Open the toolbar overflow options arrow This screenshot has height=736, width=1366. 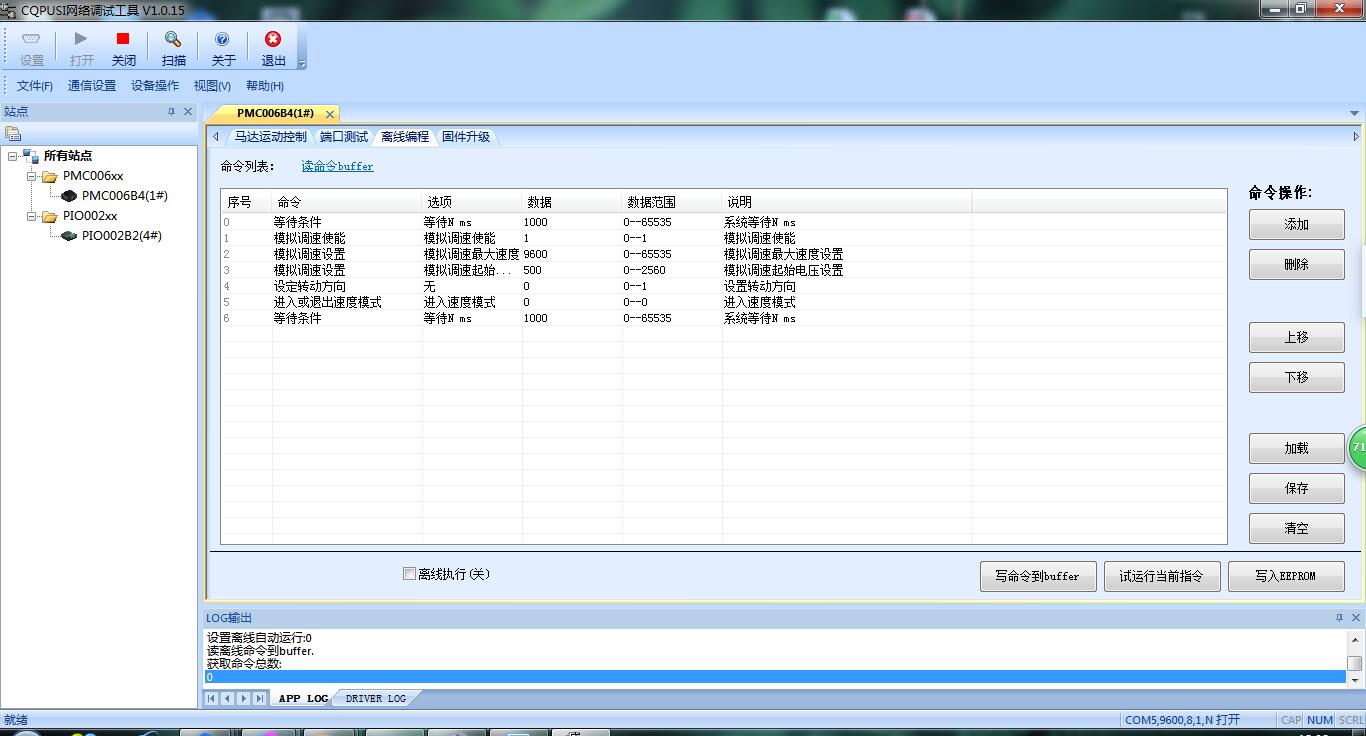(302, 64)
